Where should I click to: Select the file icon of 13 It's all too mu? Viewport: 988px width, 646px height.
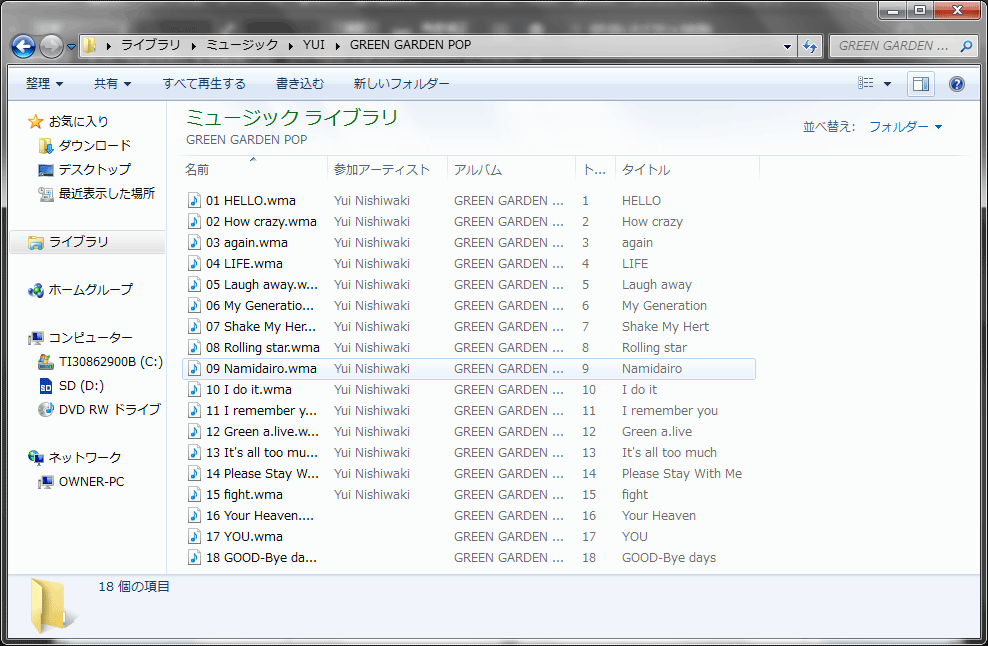195,453
